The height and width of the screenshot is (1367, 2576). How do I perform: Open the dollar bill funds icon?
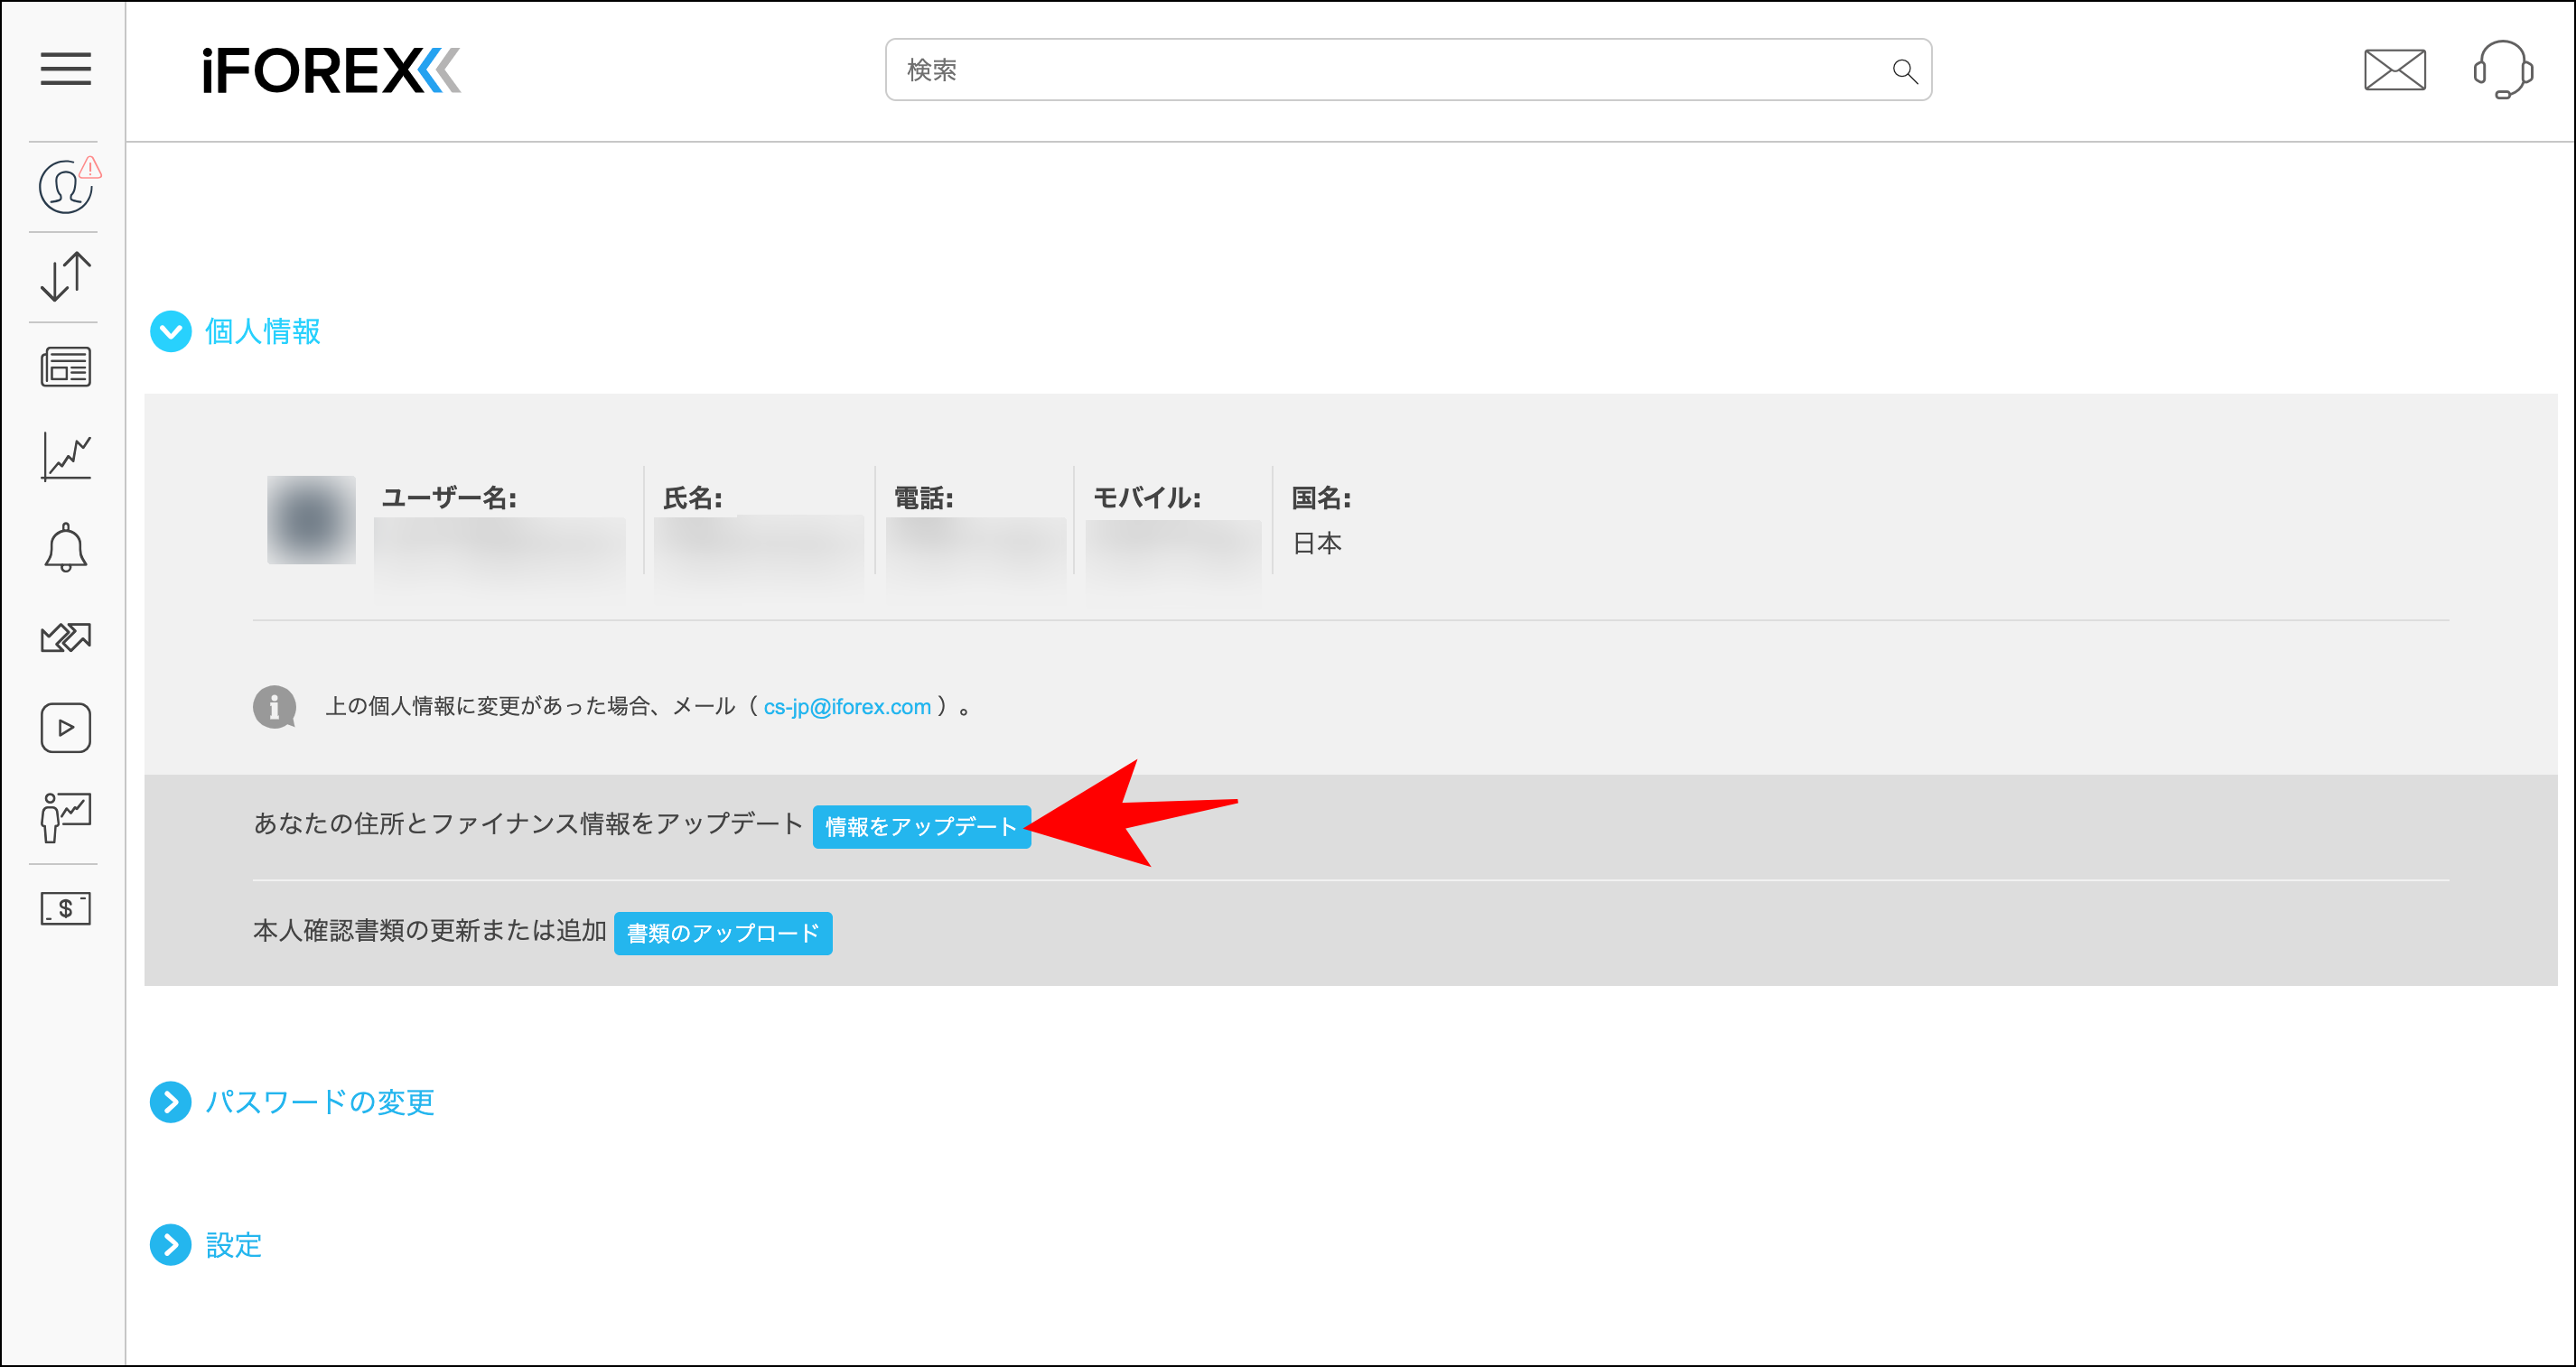(x=64, y=908)
